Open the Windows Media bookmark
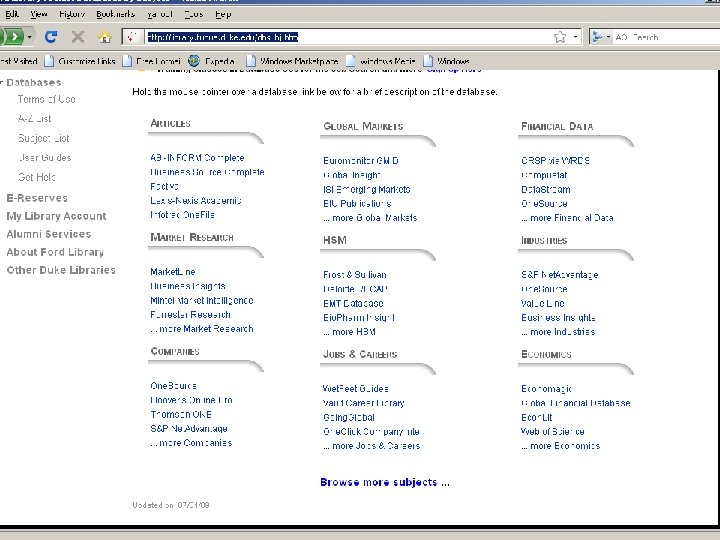 [381, 61]
